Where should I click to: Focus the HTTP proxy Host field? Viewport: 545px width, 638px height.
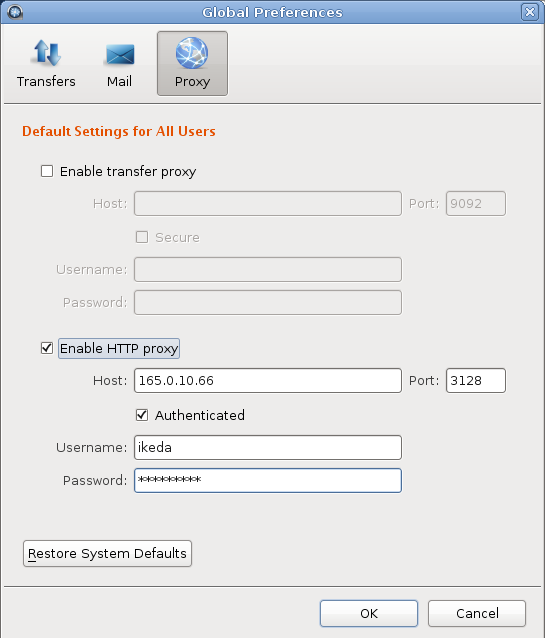(268, 380)
